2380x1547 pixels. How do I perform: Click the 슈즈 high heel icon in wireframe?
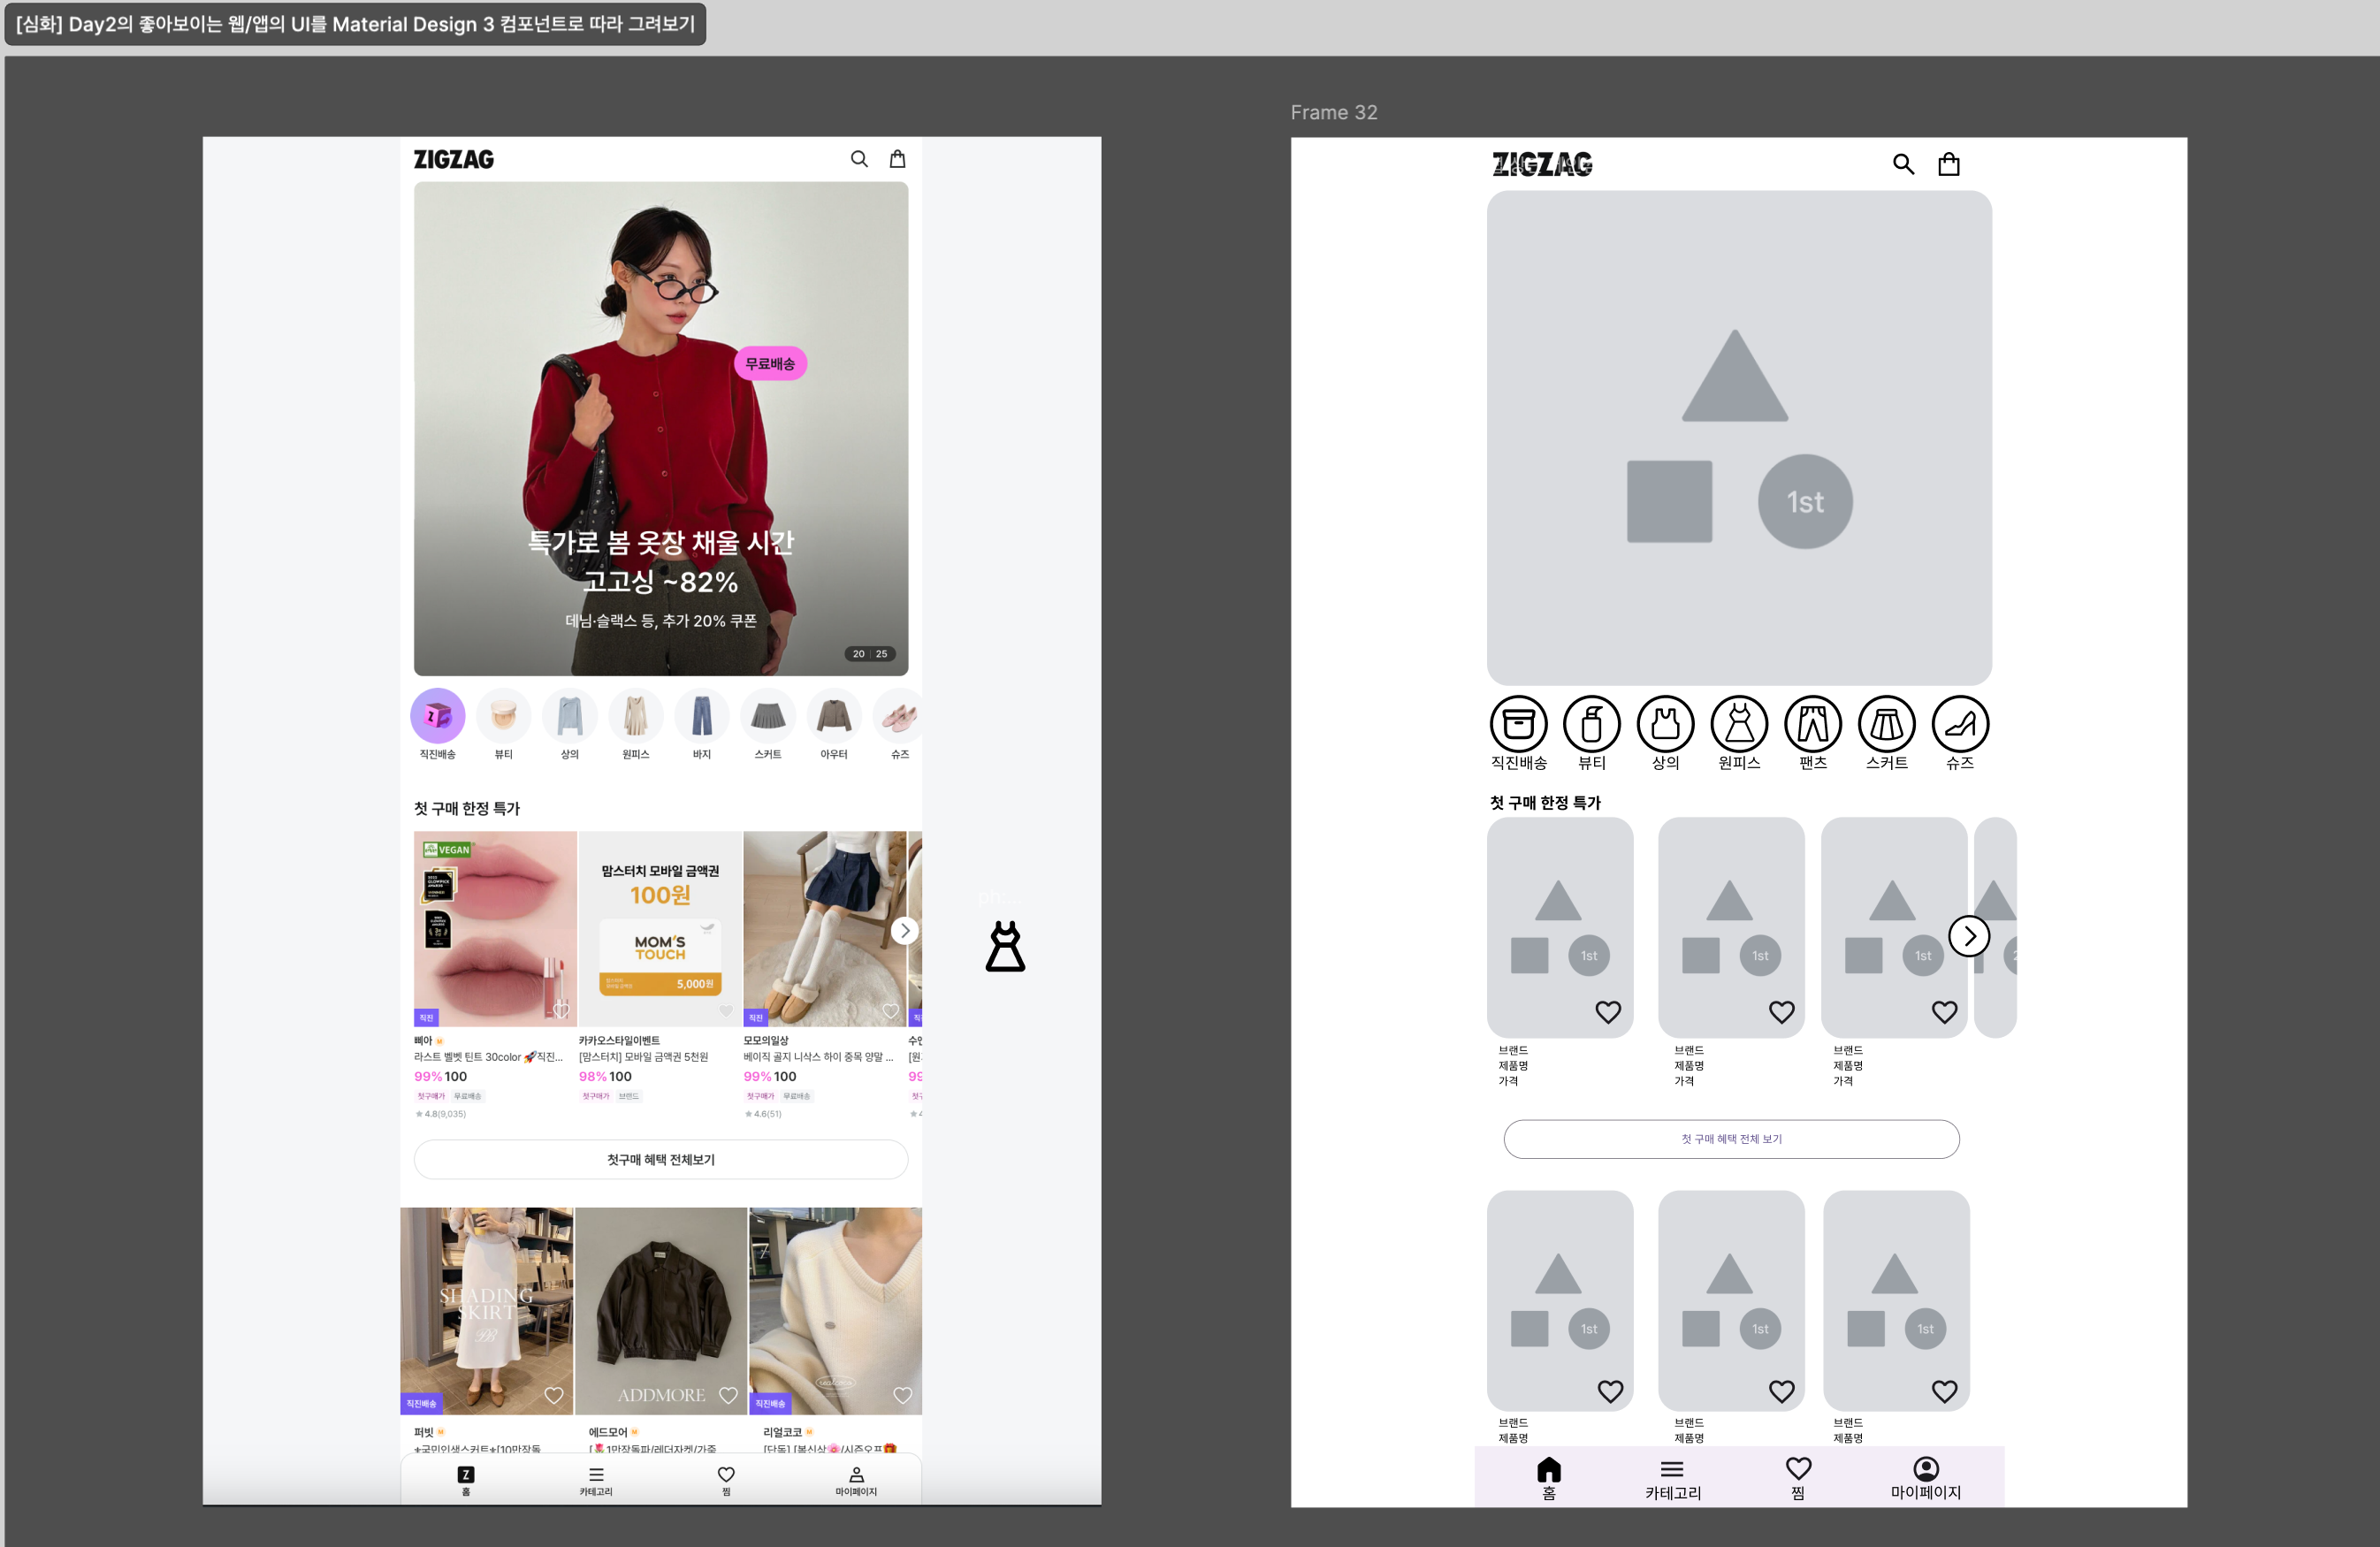click(x=1959, y=724)
